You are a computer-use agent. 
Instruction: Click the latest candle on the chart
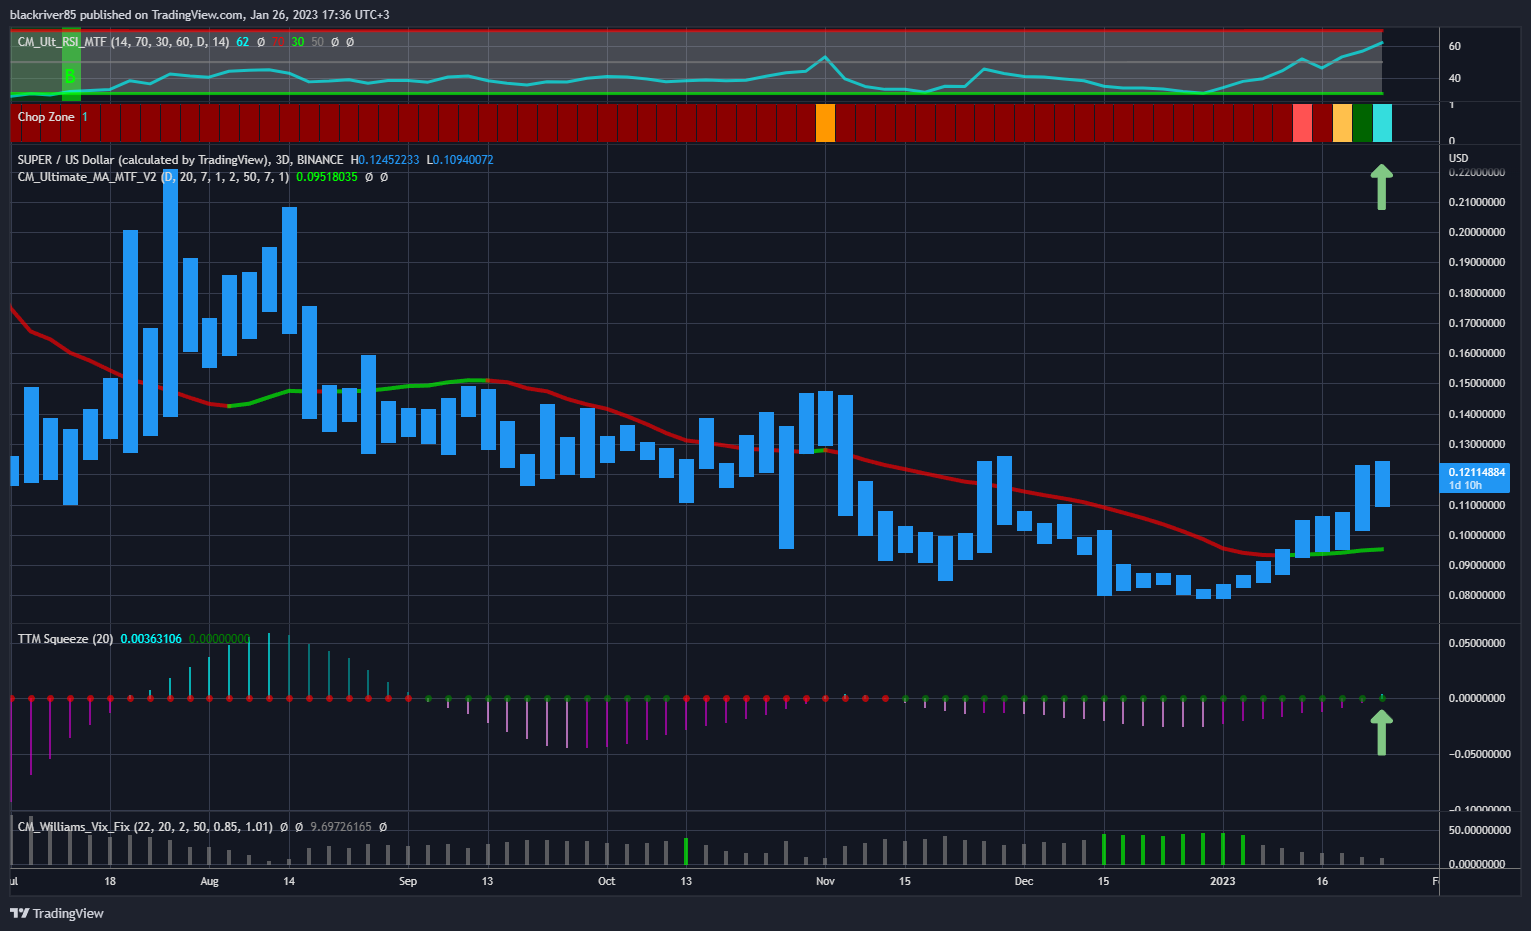[x=1382, y=484]
